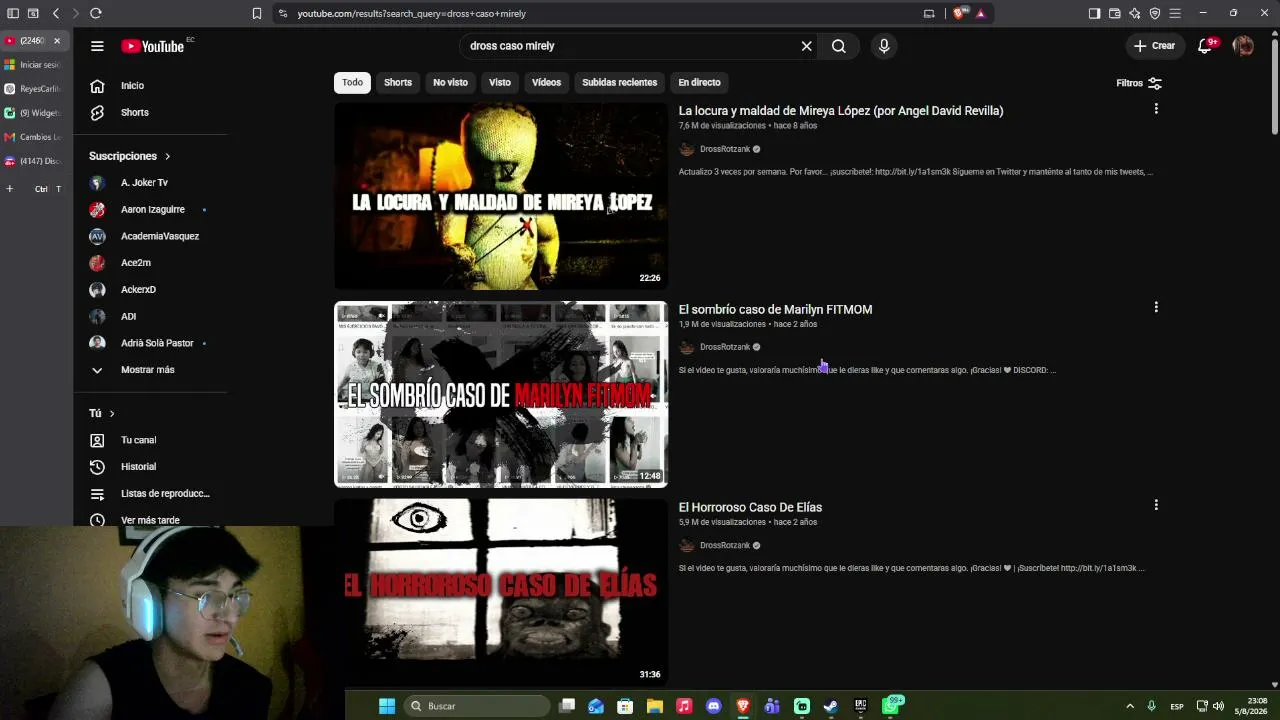Open more actions for Mireya López video
Screen dimensions: 1280x720
[1156, 108]
